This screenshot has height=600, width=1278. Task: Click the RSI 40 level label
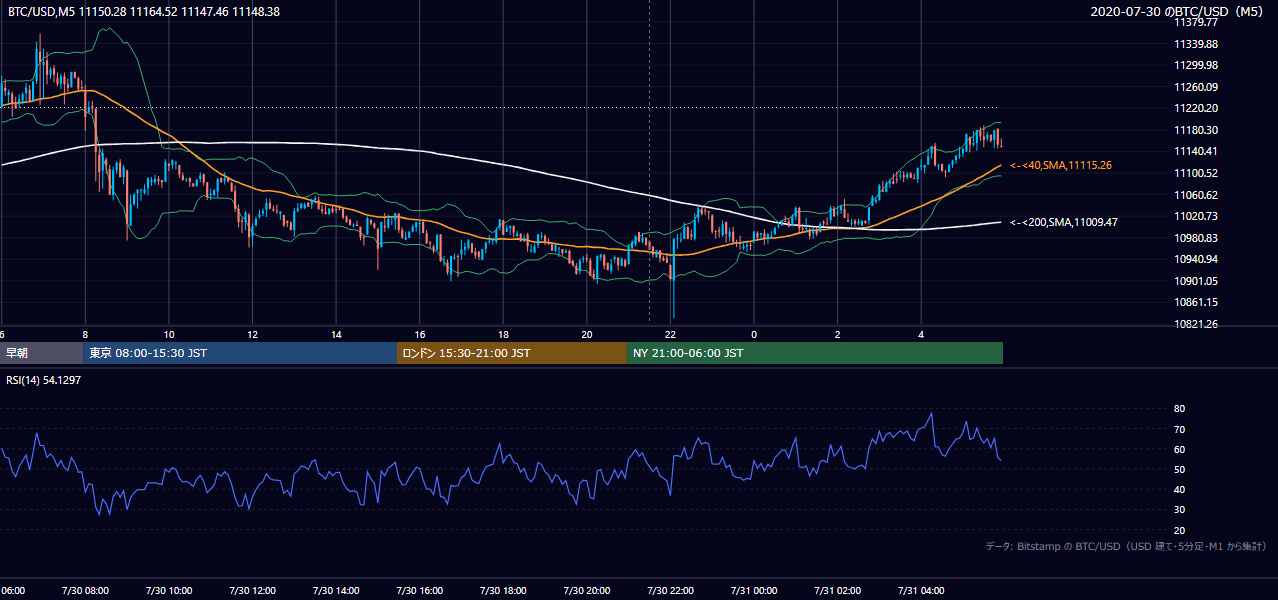pyautogui.click(x=1180, y=489)
